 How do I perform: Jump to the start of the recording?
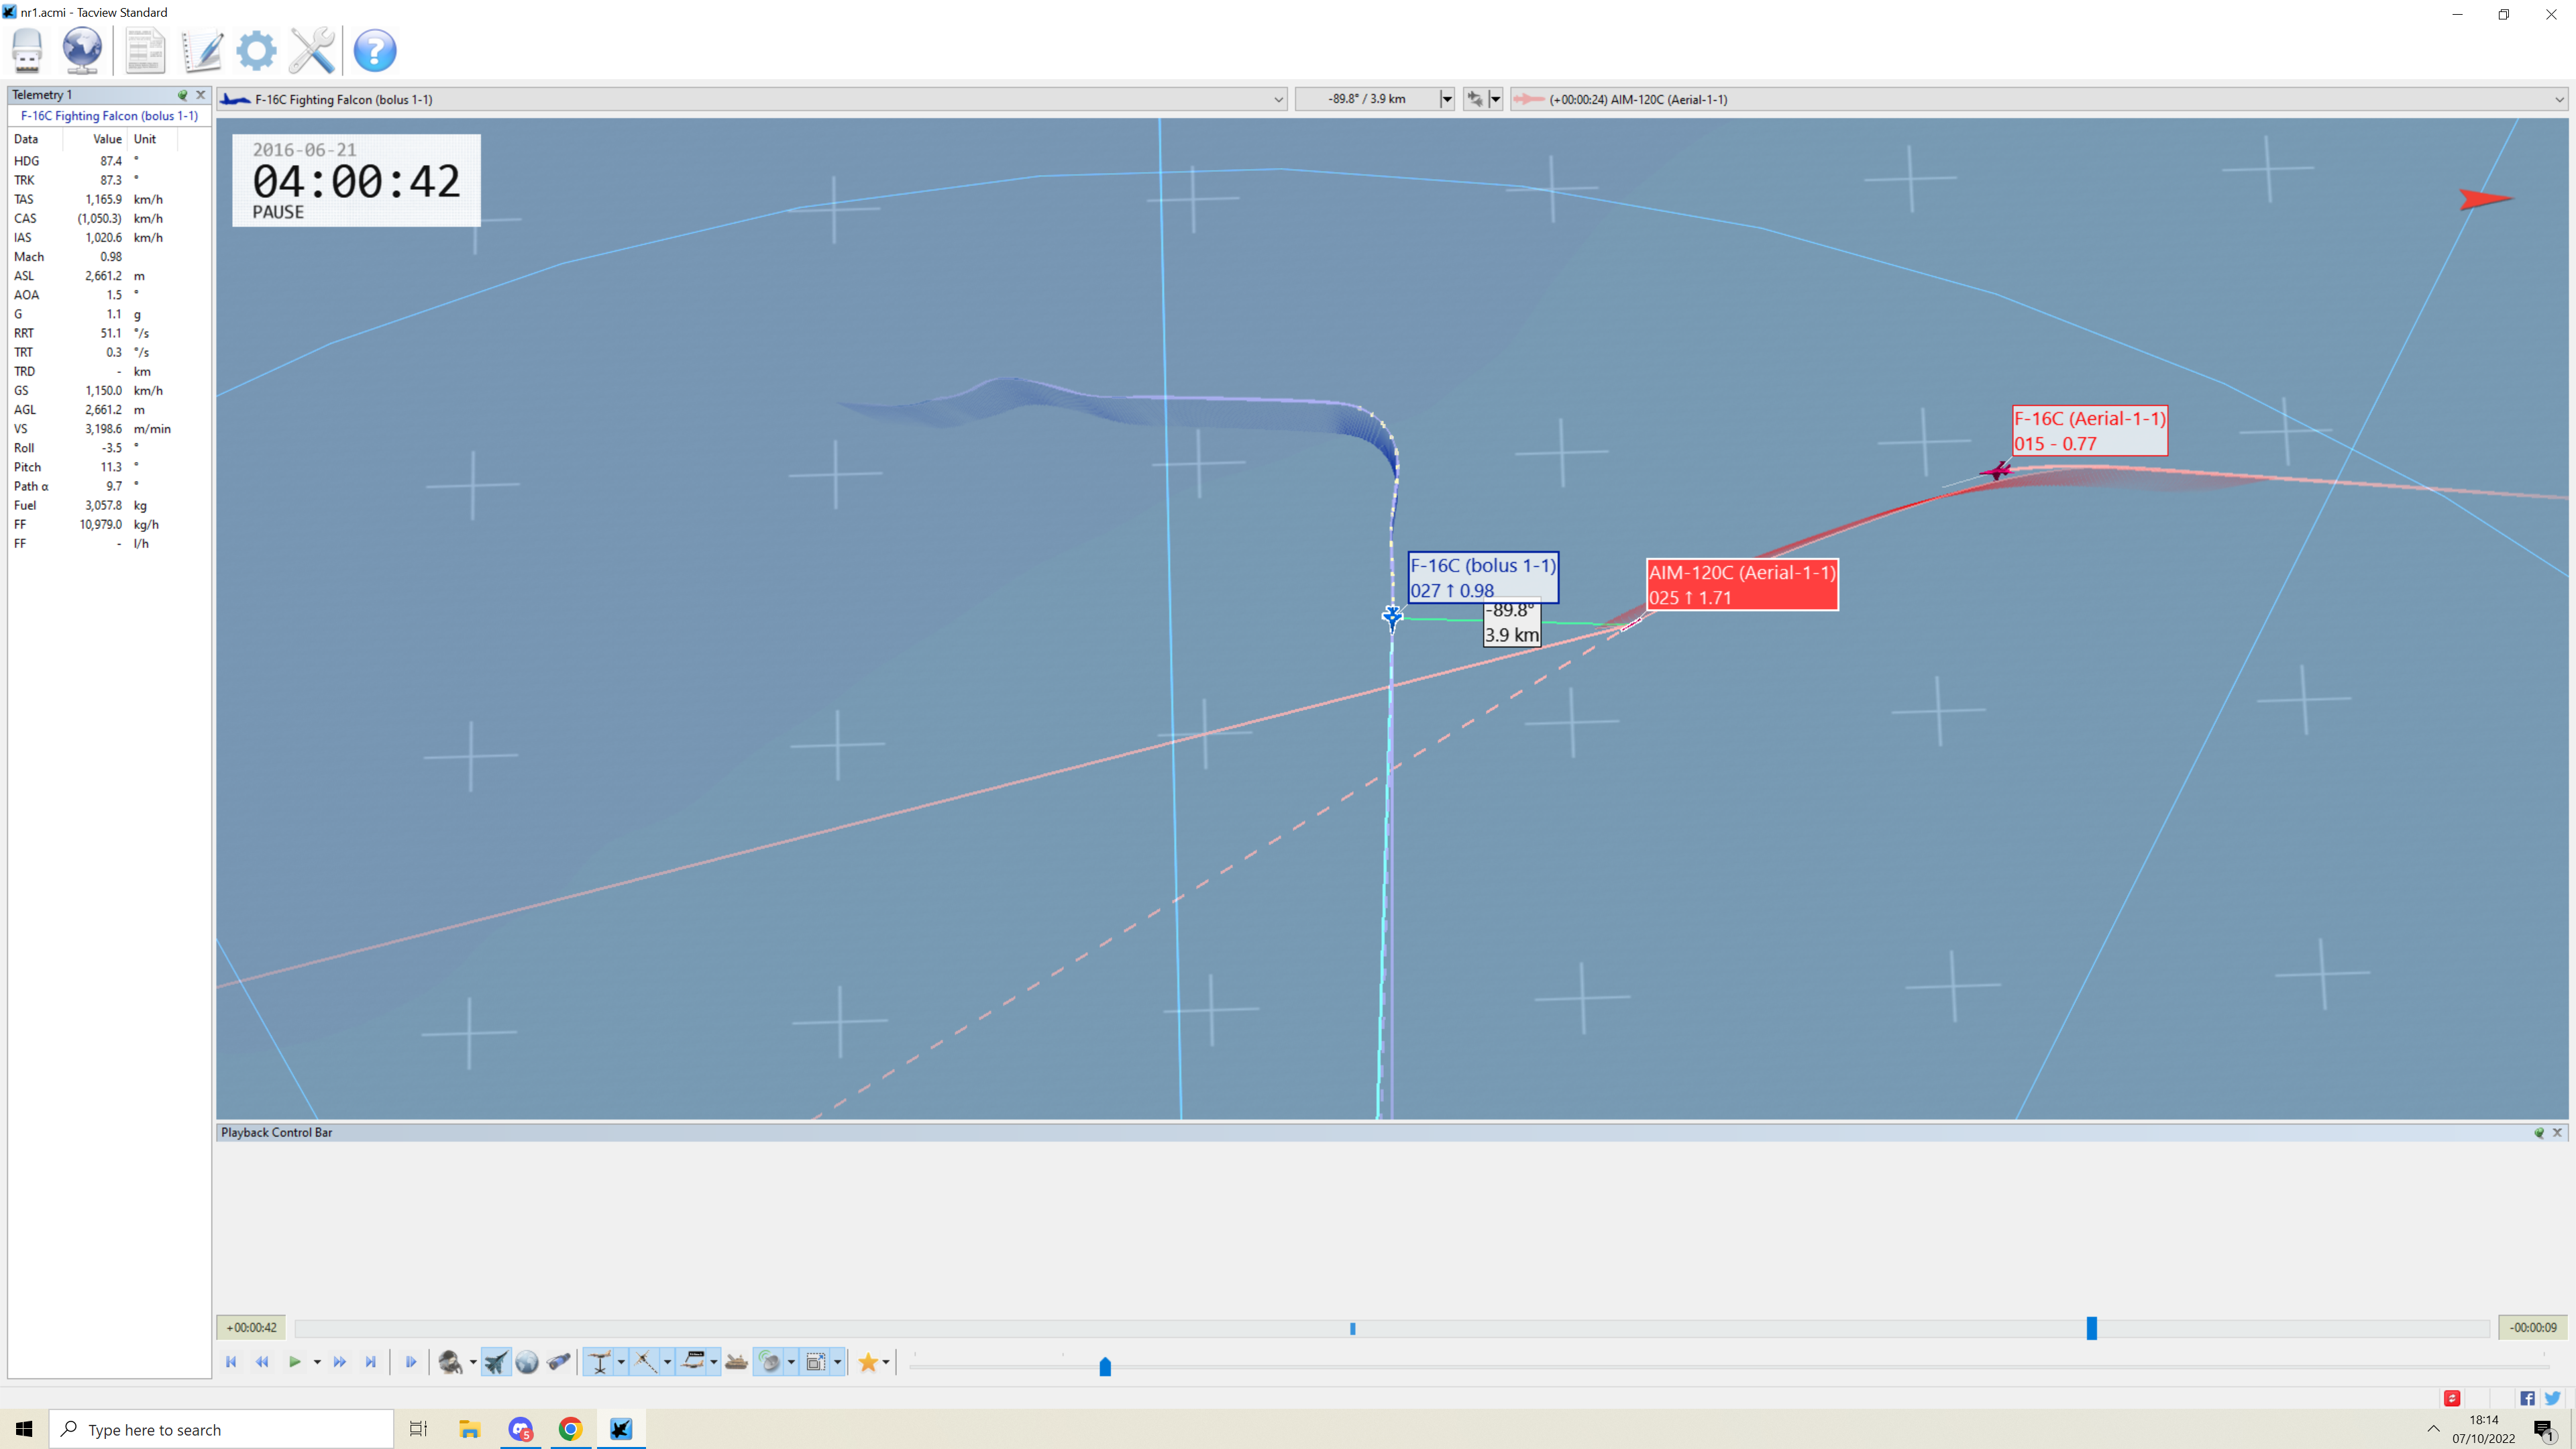[x=231, y=1362]
